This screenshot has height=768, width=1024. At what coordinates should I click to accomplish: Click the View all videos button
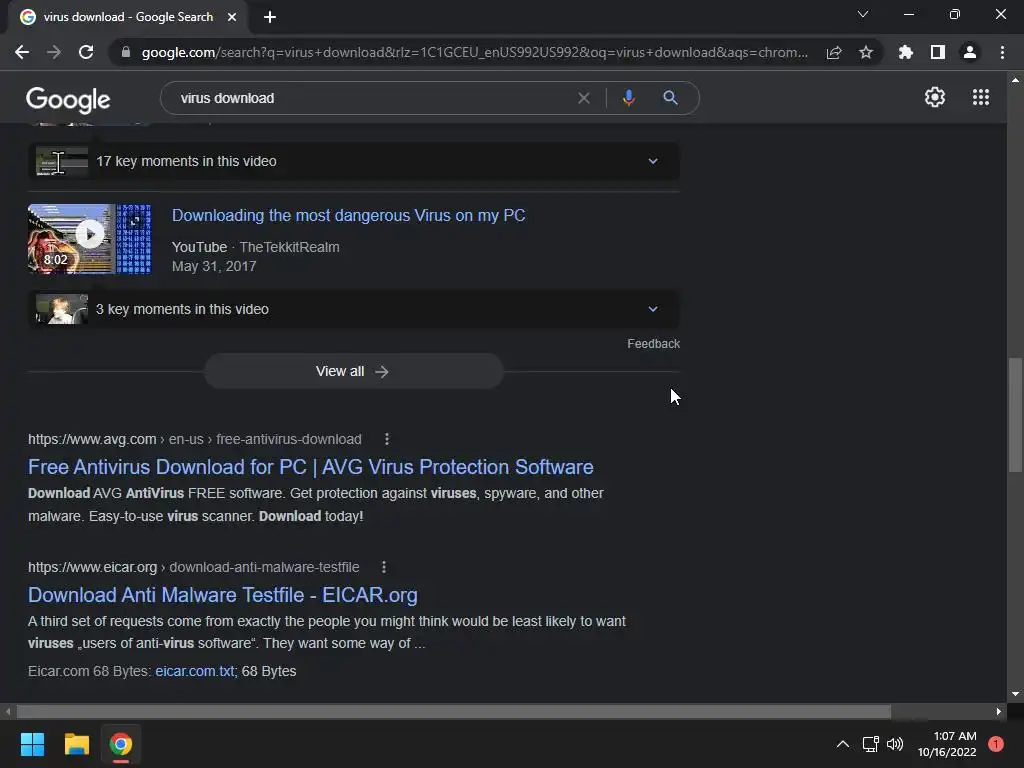[353, 371]
